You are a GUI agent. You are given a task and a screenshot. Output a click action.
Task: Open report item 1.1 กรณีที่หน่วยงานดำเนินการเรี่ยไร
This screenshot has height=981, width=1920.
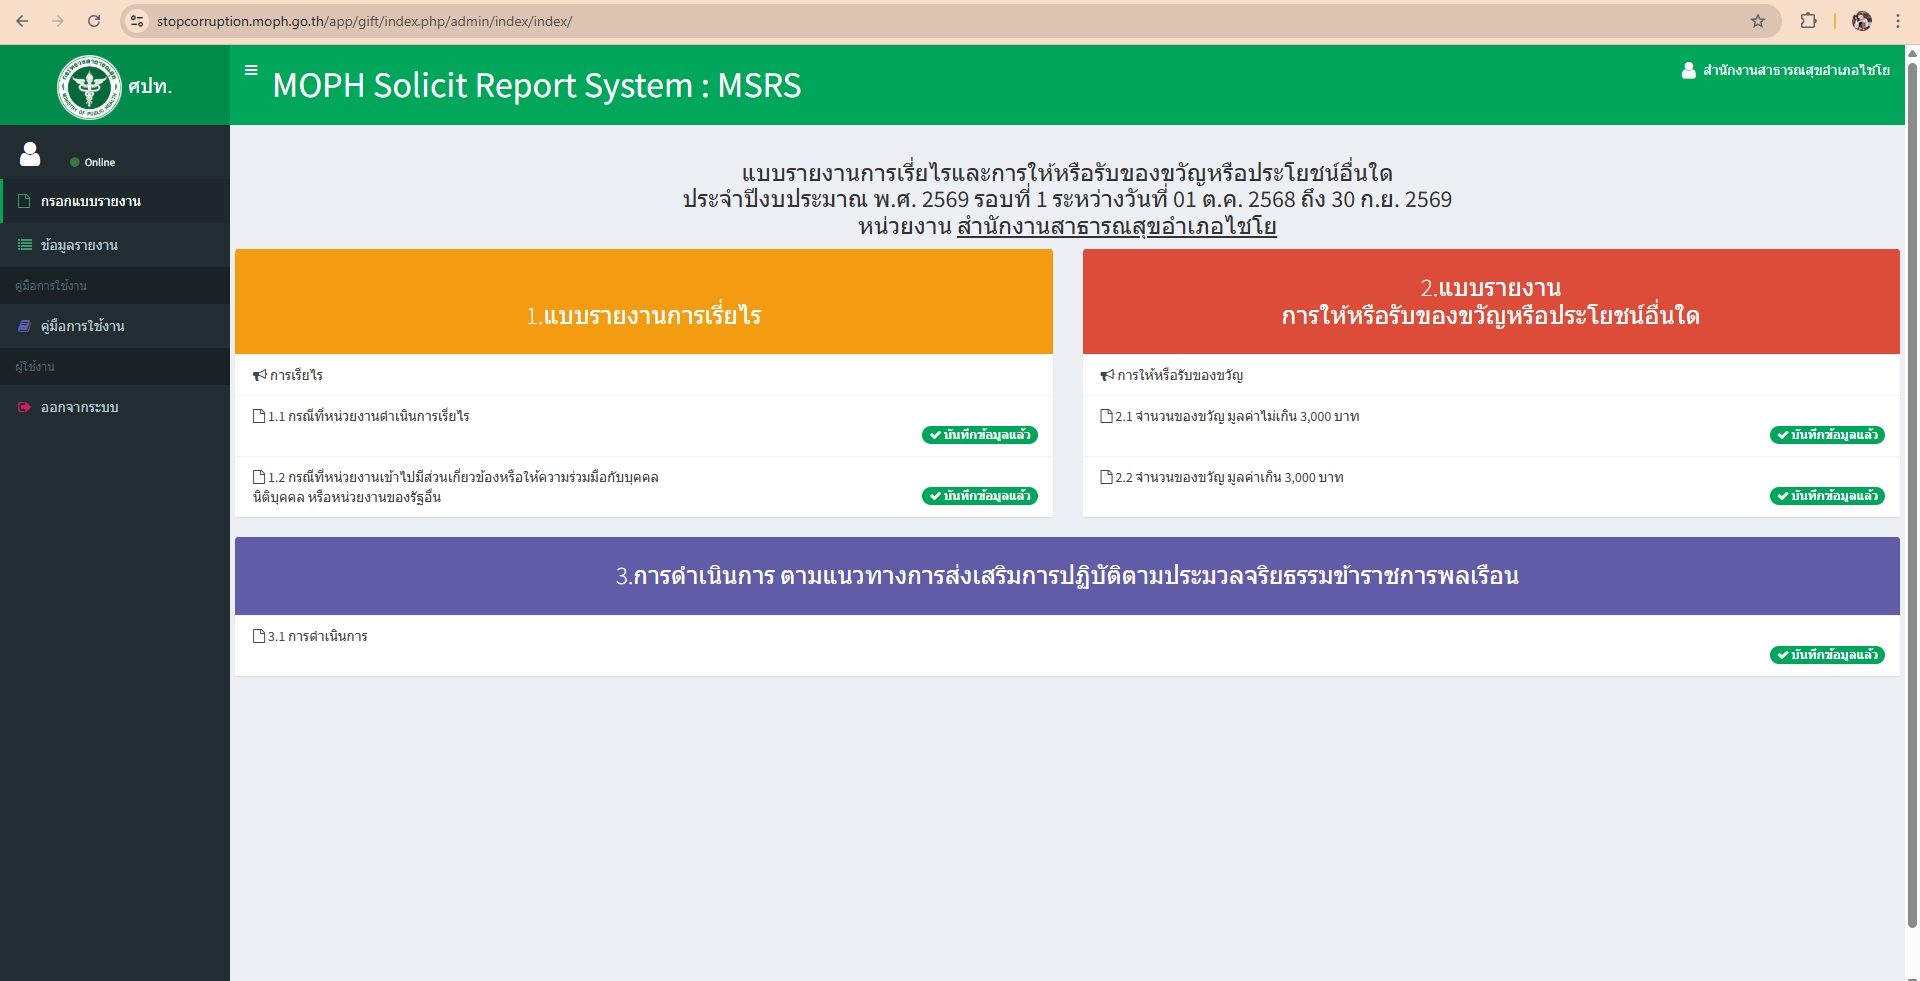coord(368,416)
